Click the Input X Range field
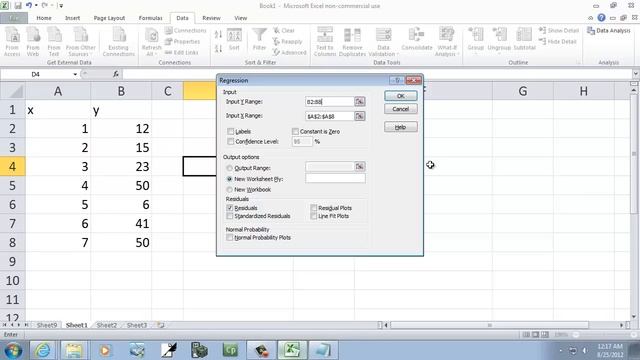The image size is (640, 360). coord(330,116)
